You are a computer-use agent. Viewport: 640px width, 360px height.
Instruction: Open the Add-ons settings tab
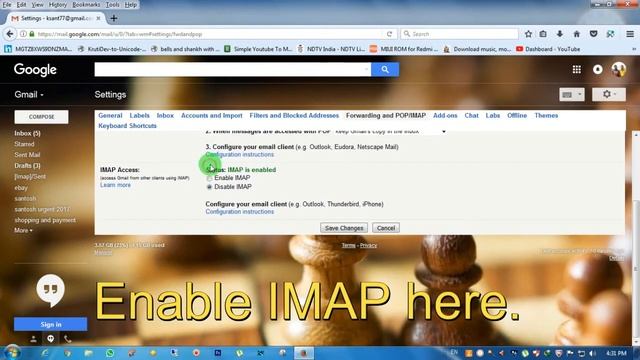click(x=445, y=116)
